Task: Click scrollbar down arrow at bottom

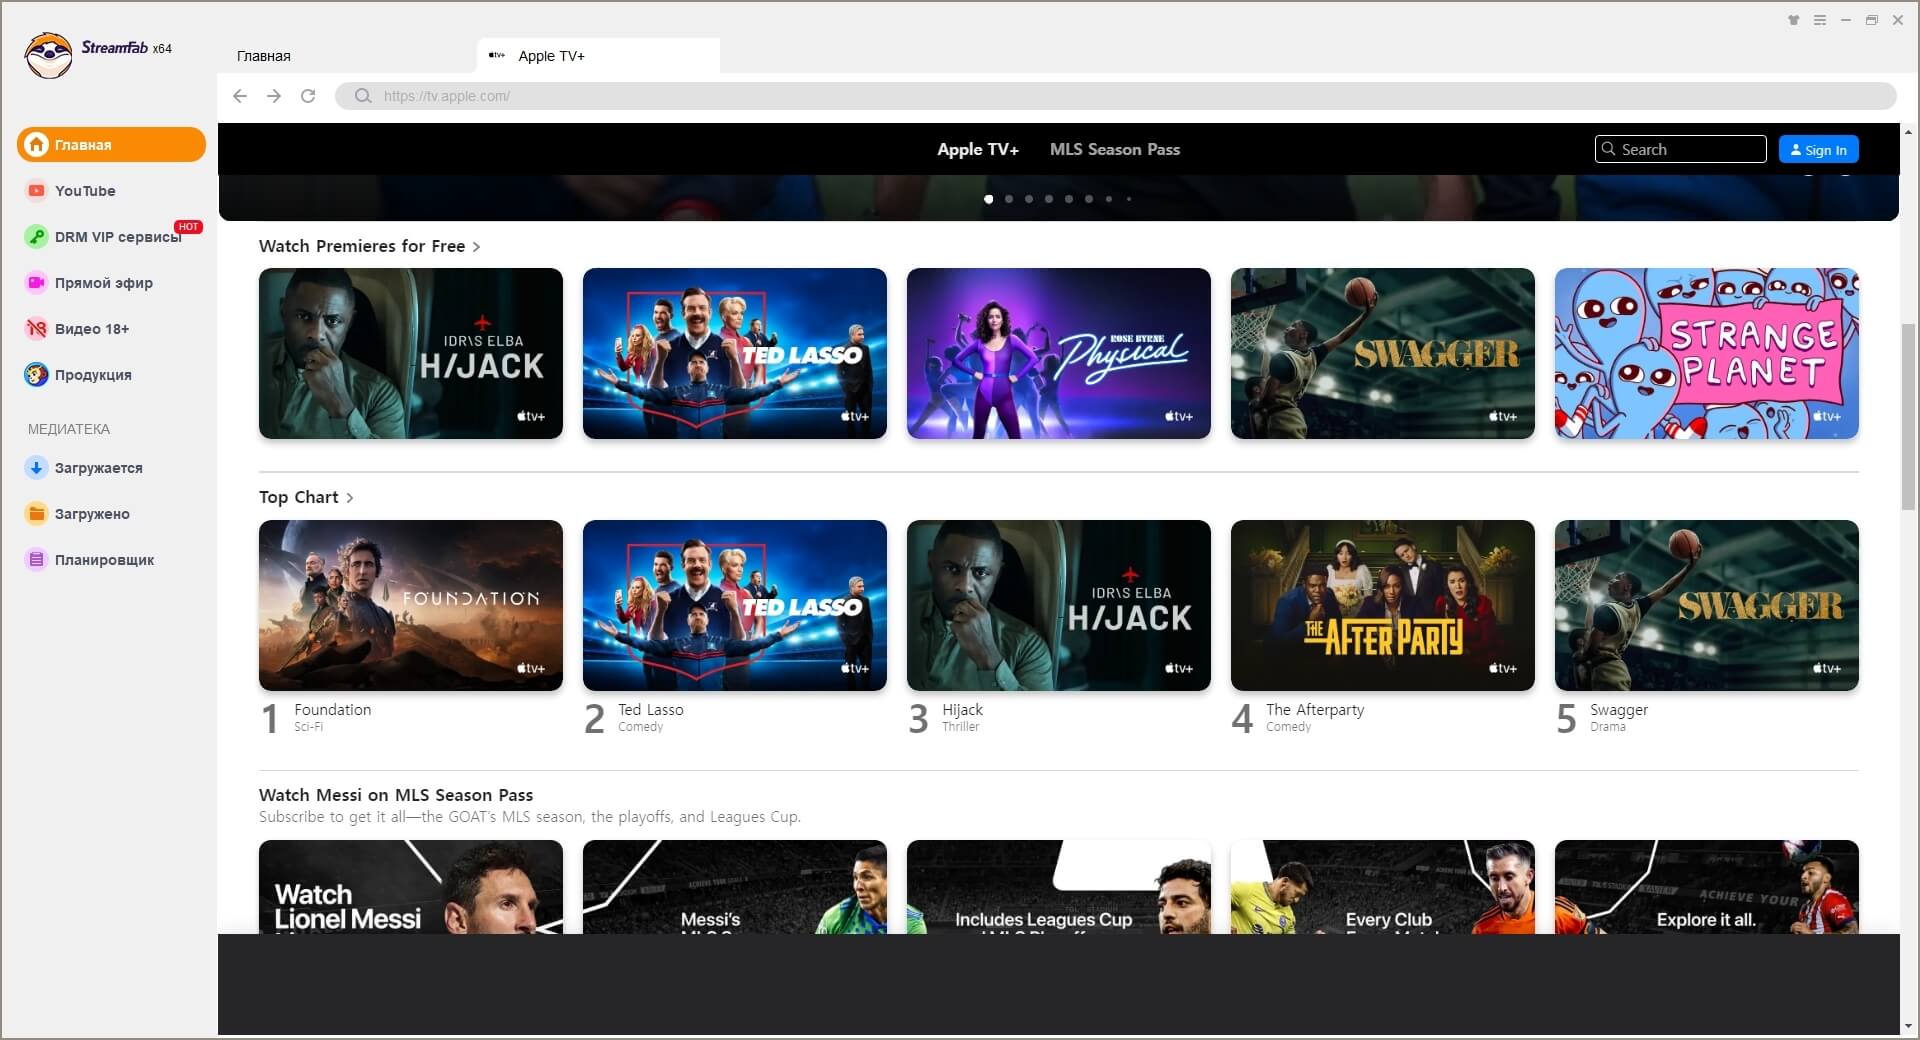Action: pyautogui.click(x=1909, y=1026)
